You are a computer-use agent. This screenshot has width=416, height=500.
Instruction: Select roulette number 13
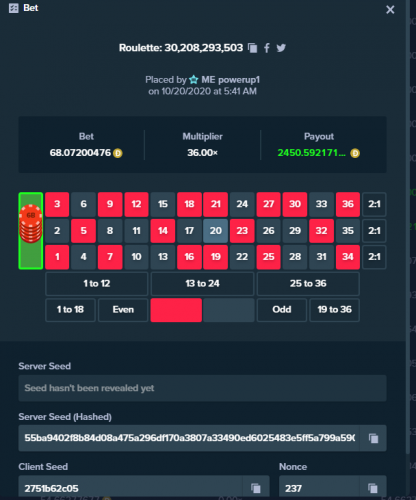pyautogui.click(x=163, y=257)
